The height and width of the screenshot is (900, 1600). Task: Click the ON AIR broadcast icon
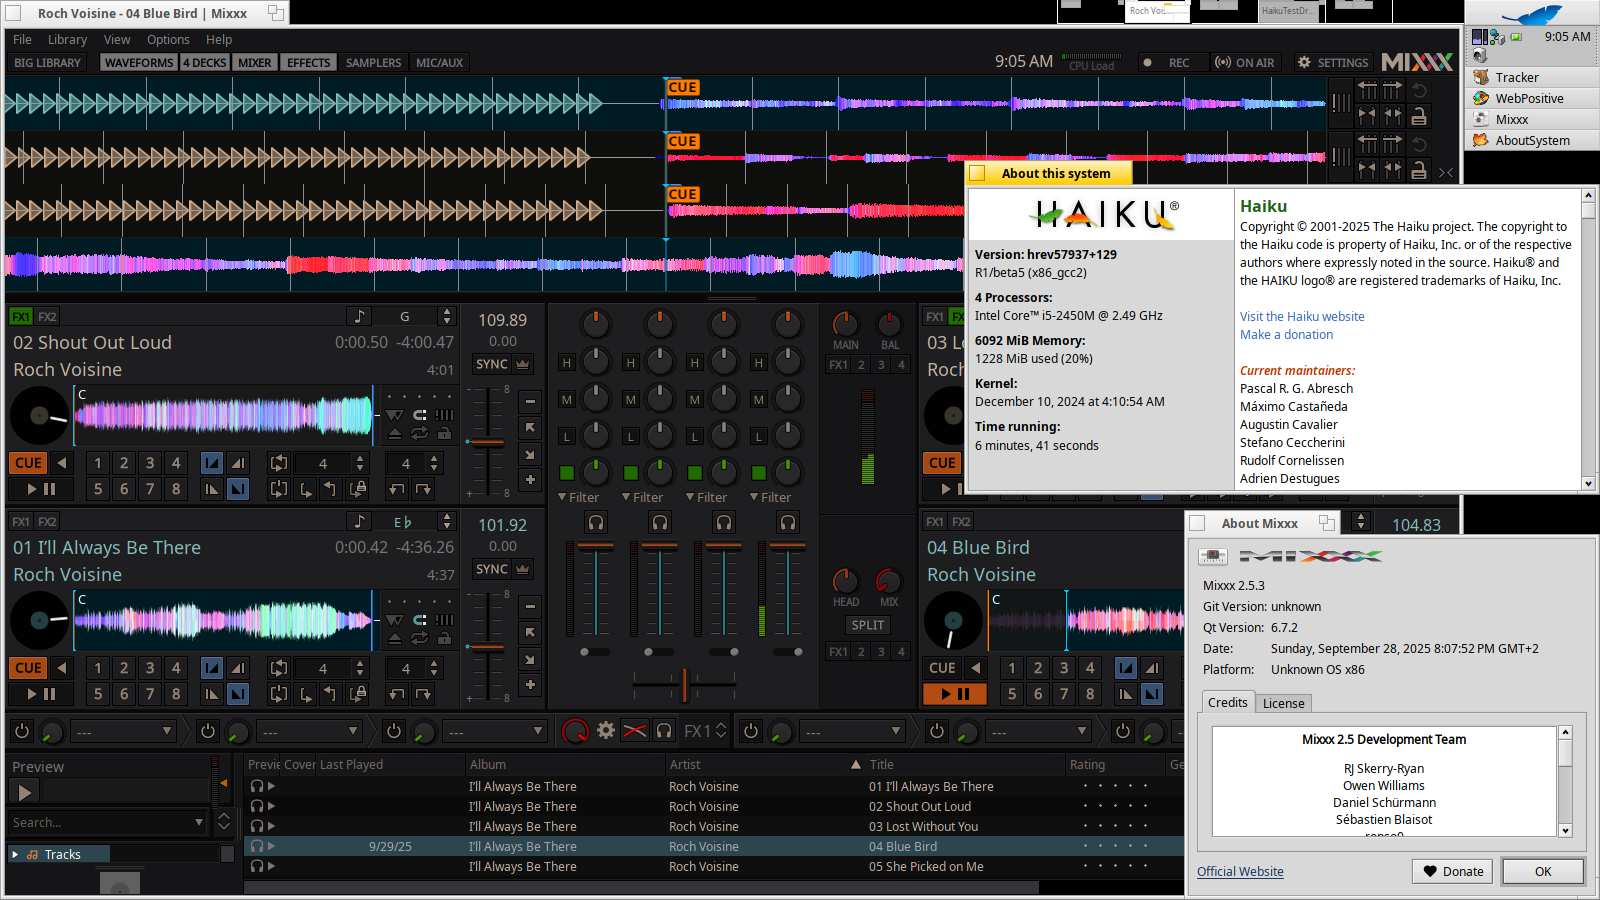pos(1222,62)
